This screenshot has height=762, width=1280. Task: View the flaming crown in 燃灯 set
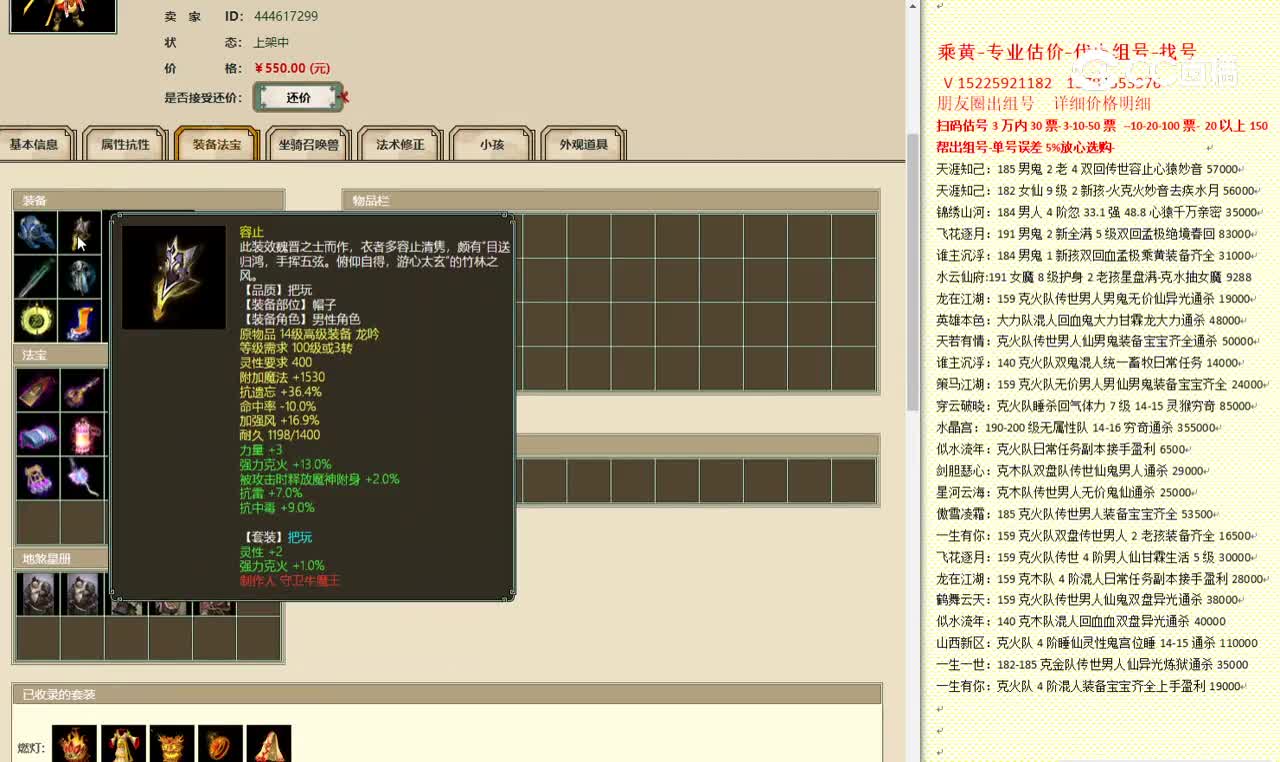74,745
